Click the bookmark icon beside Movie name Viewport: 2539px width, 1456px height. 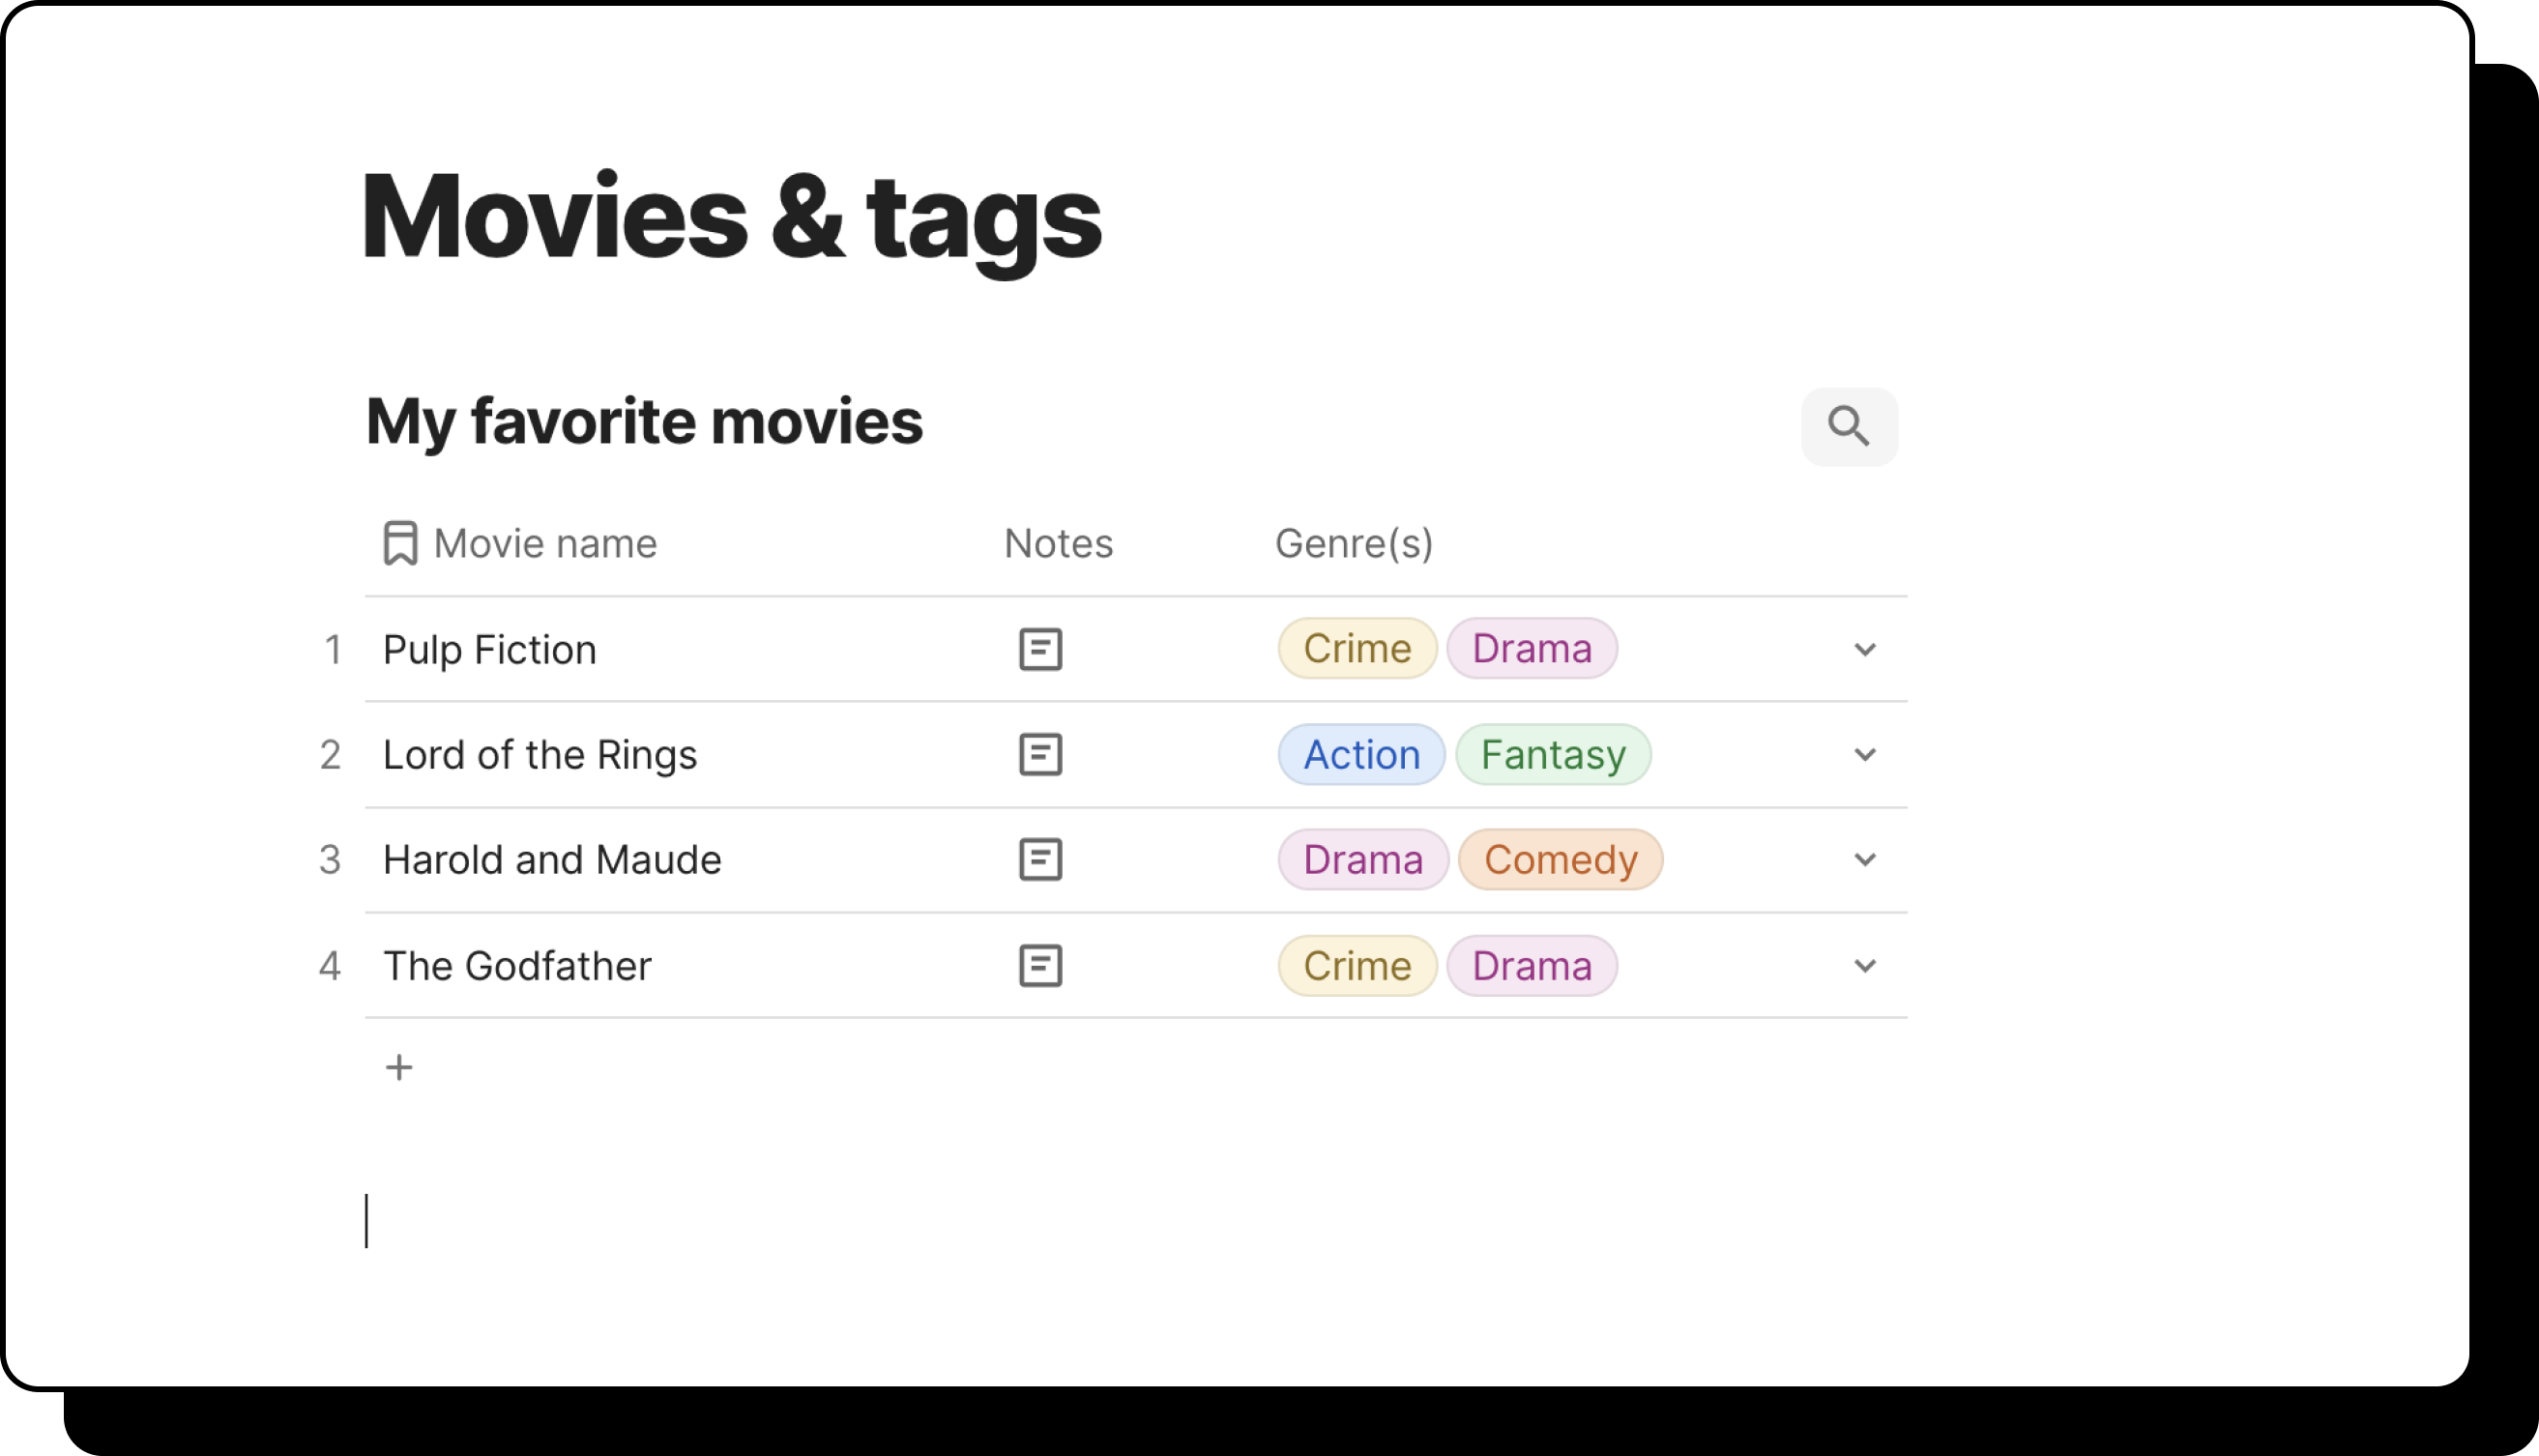[x=400, y=543]
